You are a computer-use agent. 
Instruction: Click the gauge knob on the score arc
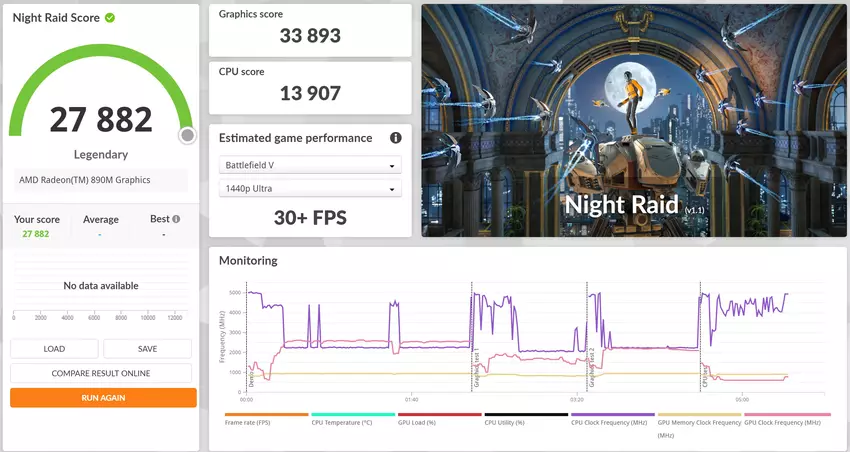coord(187,136)
